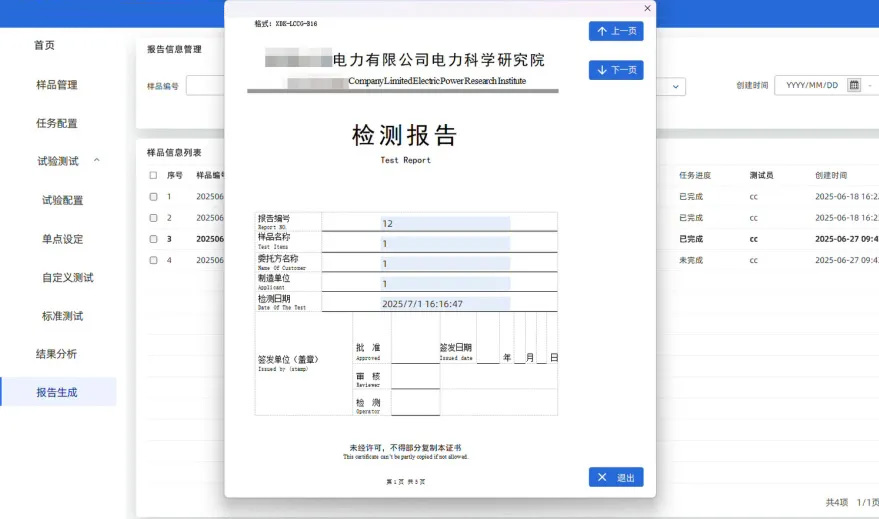Screen dimensions: 879x519
Task: Click the 共4项 pagination total
Action: tap(836, 502)
